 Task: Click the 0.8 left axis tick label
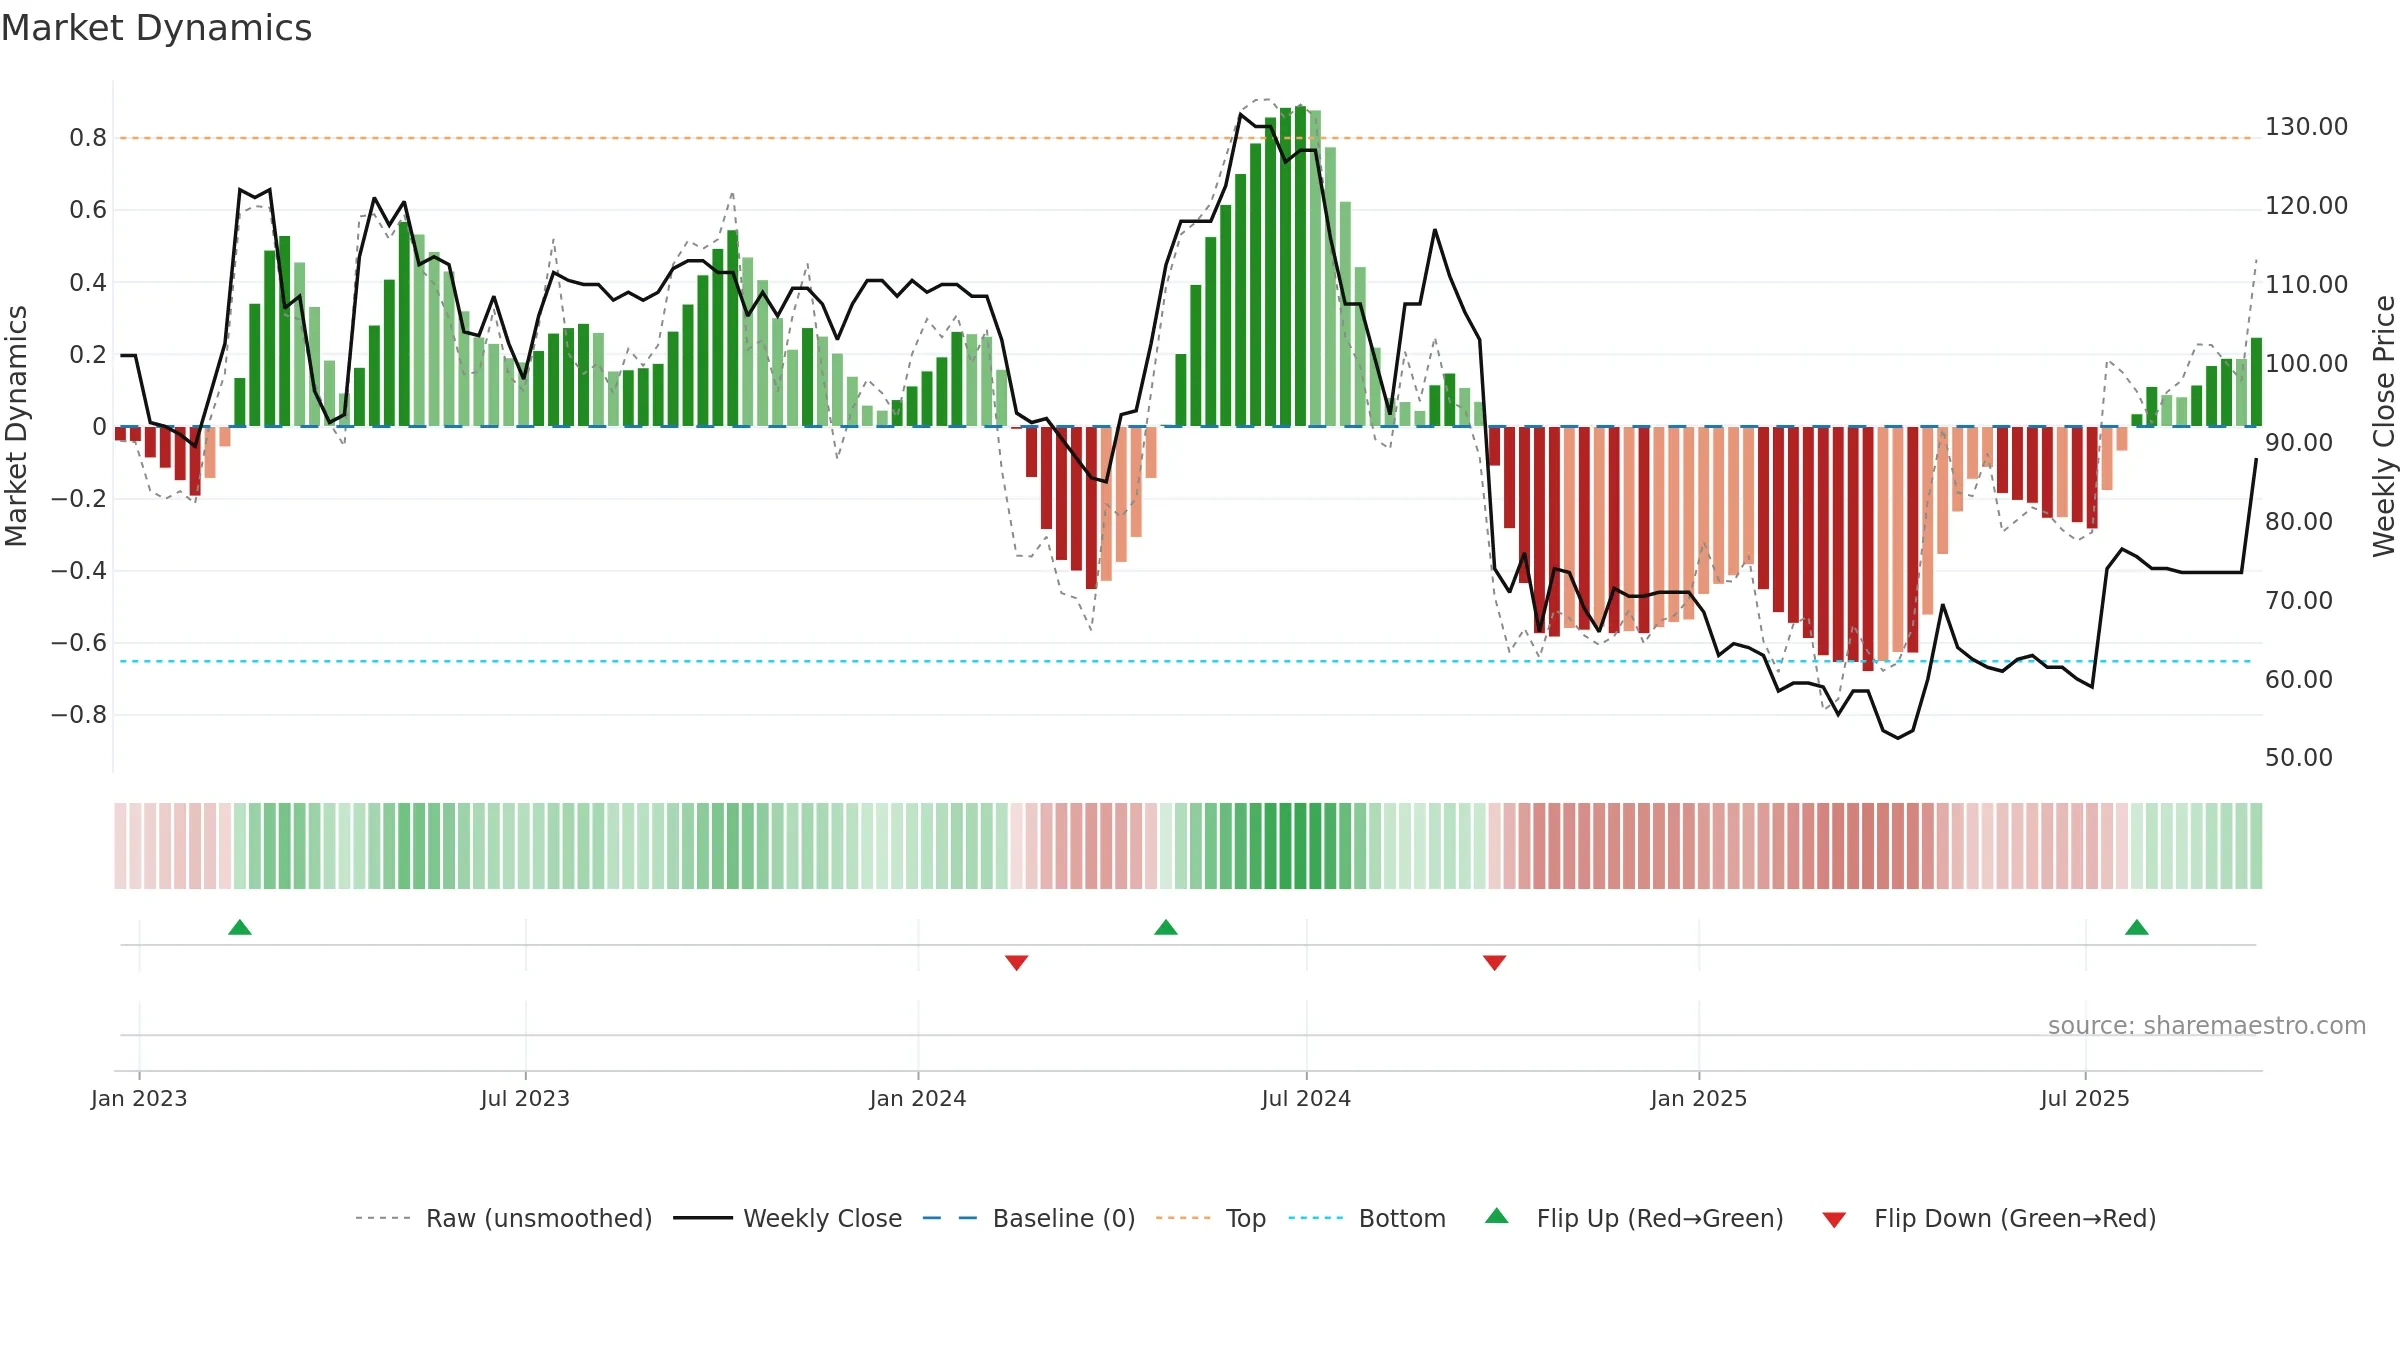pyautogui.click(x=88, y=138)
